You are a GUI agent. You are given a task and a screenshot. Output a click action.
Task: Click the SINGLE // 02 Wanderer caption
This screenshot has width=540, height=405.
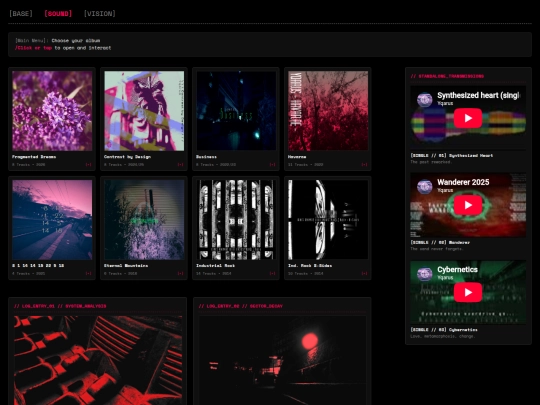coord(440,242)
